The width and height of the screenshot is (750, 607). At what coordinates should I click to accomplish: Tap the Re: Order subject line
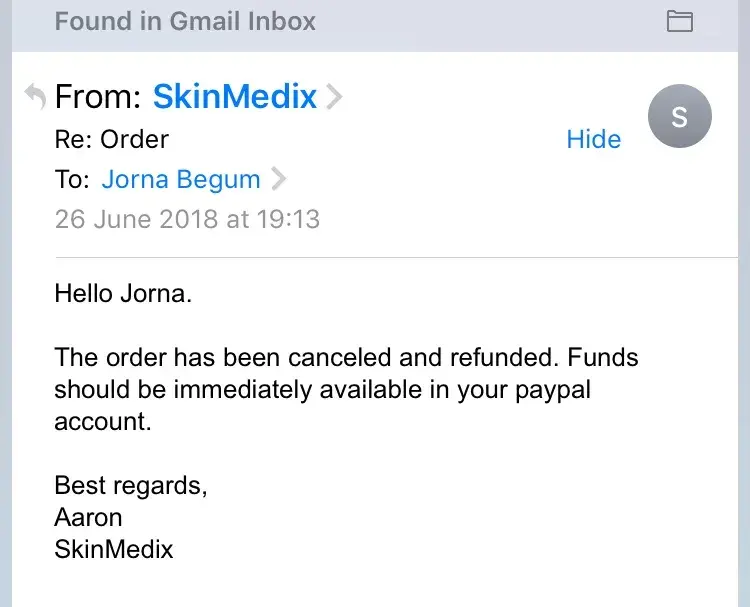(x=112, y=139)
